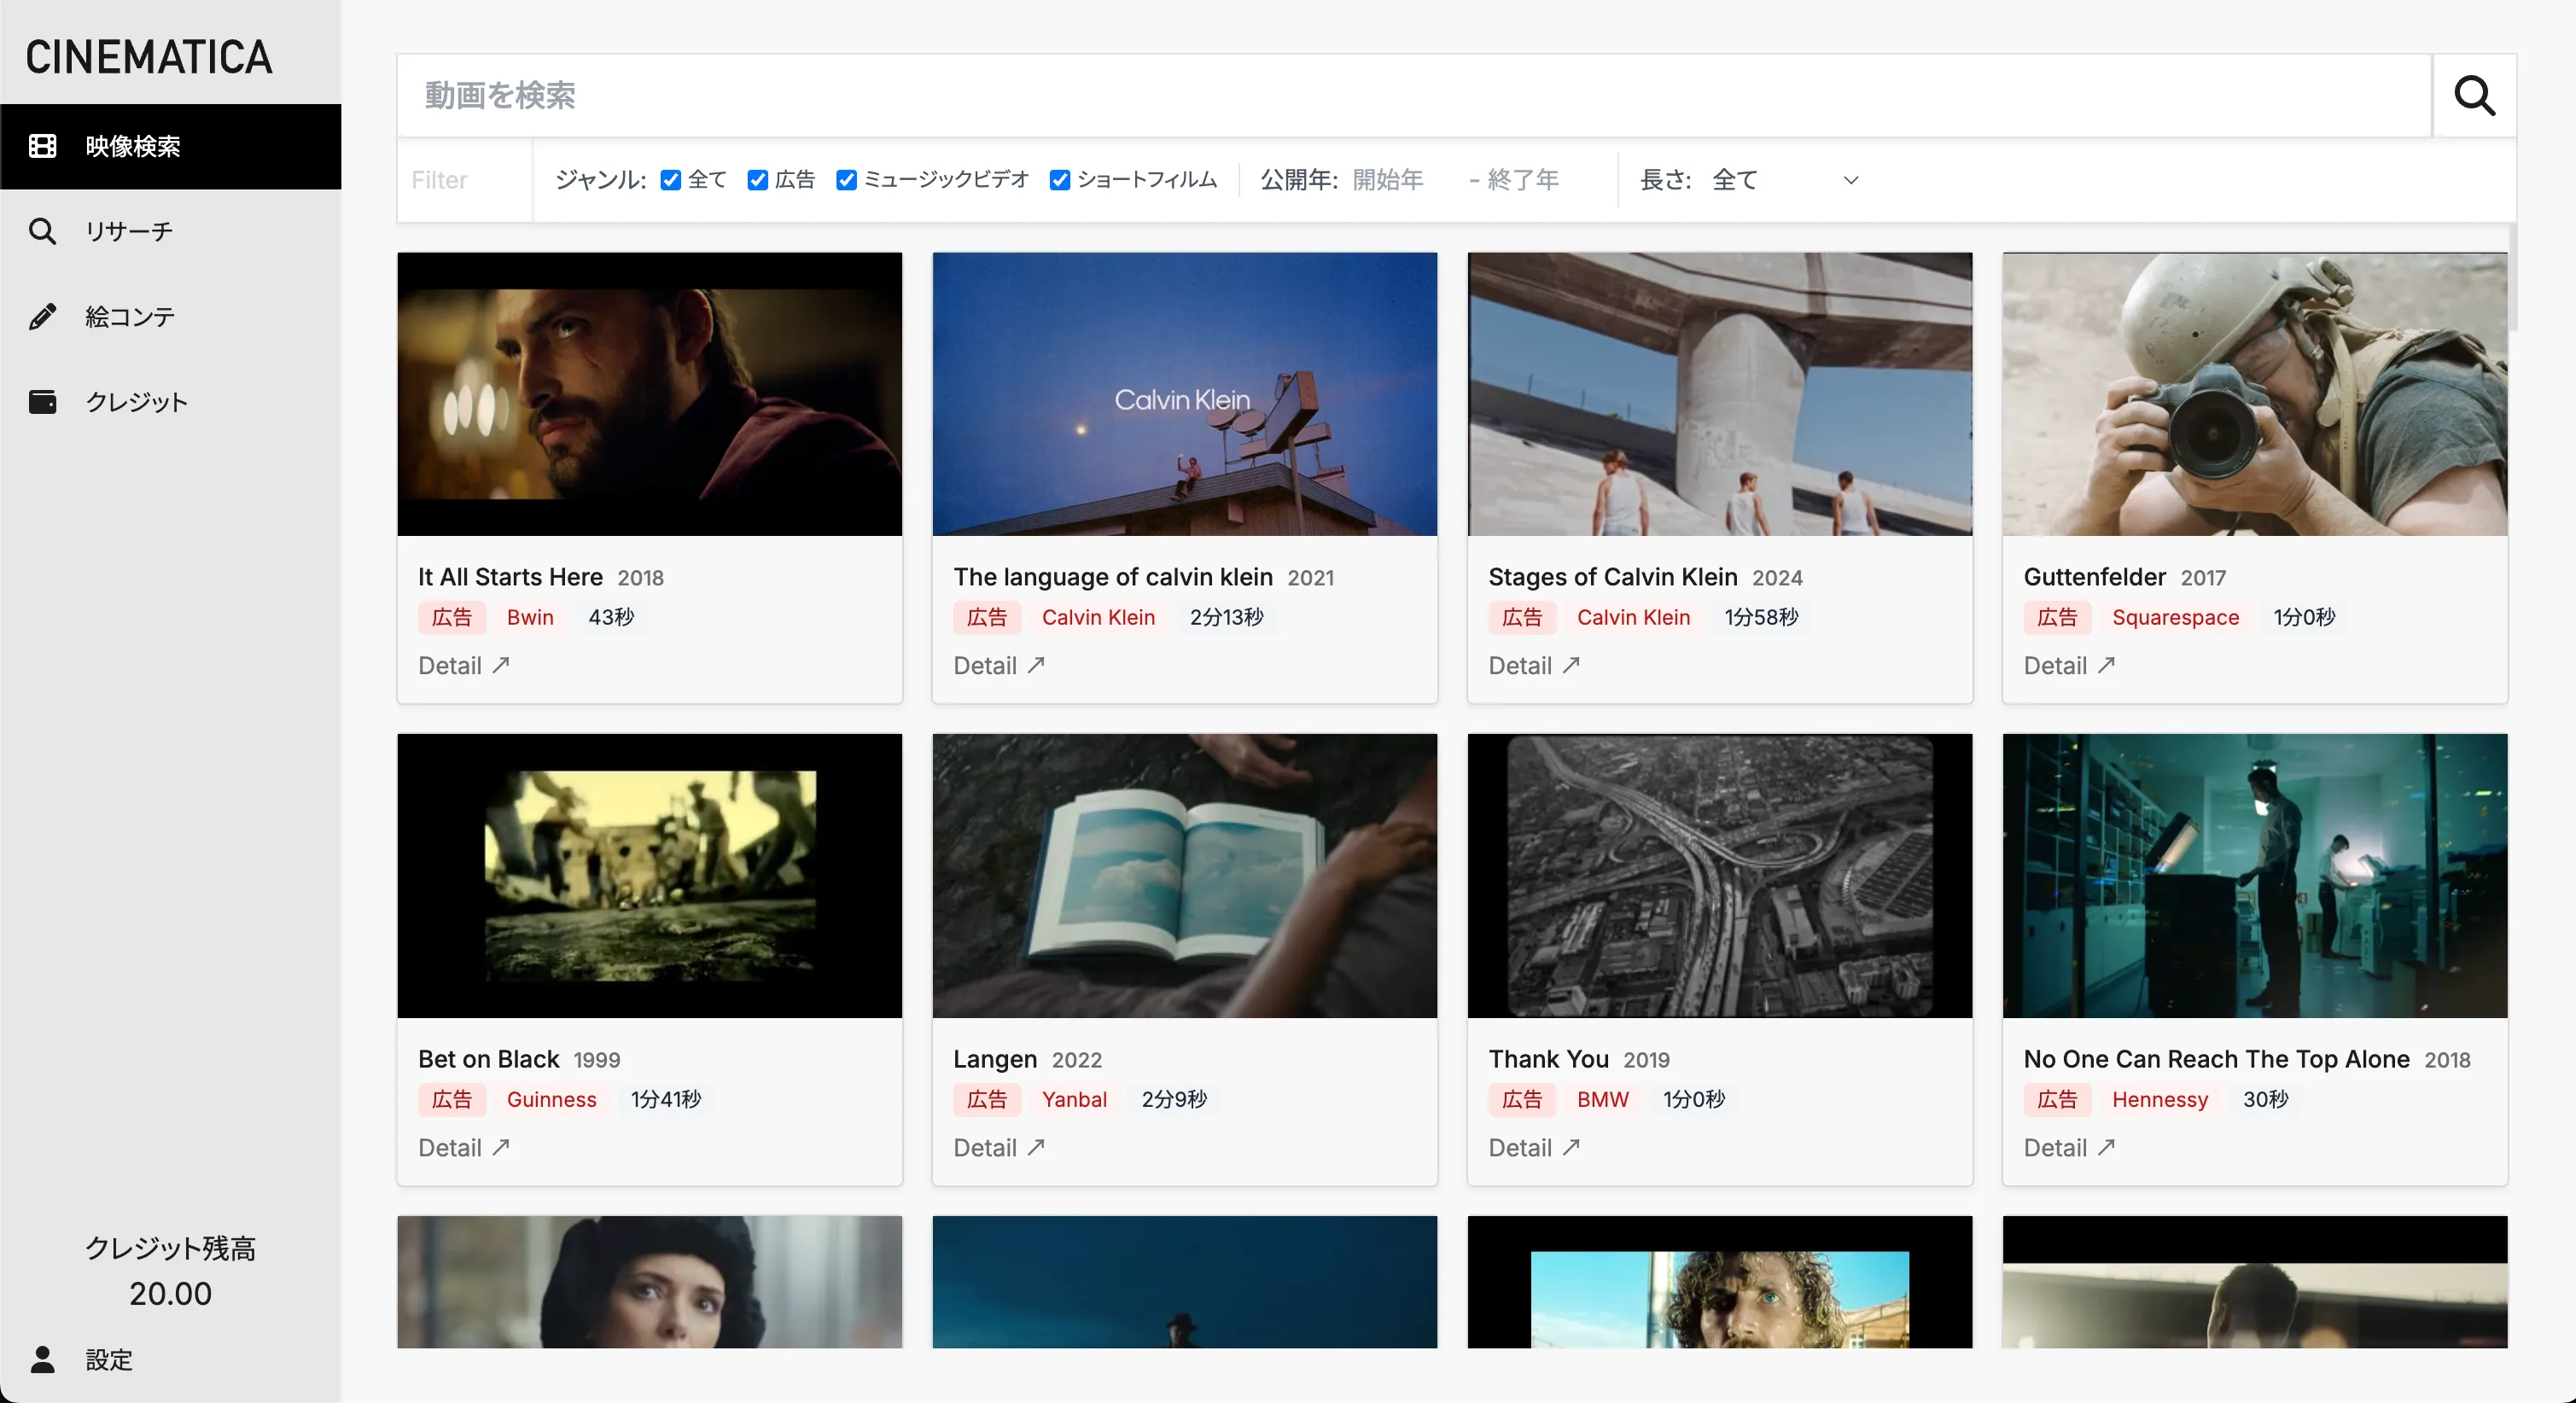
Task: Click the 動画を検索 search field
Action: coord(1414,96)
